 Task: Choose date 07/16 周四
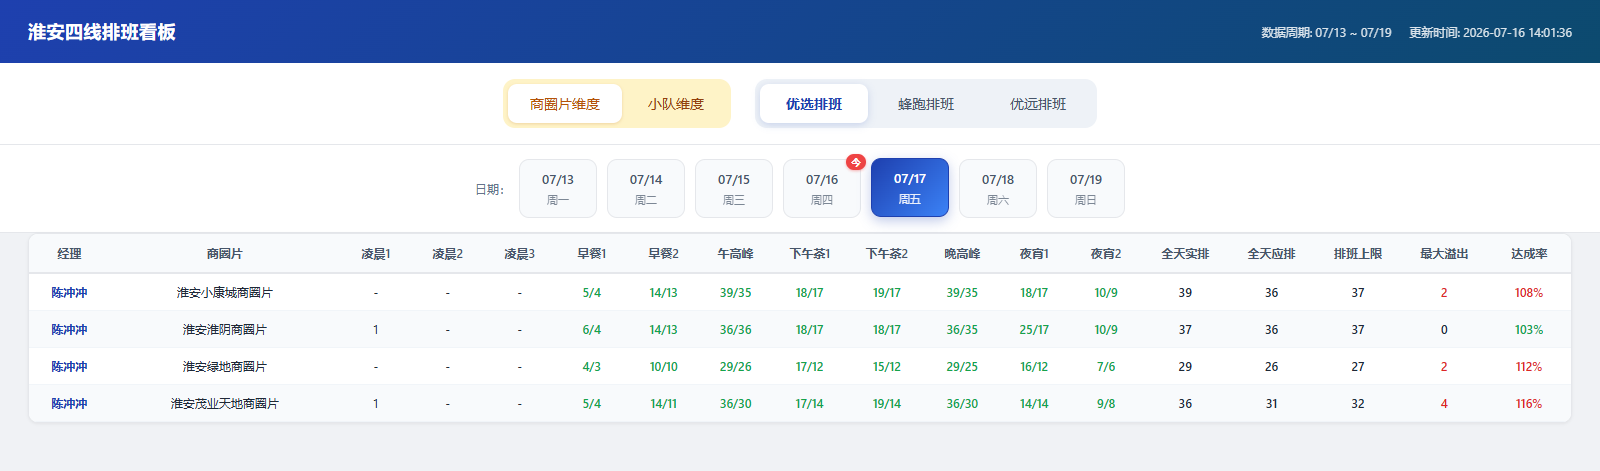pos(822,188)
